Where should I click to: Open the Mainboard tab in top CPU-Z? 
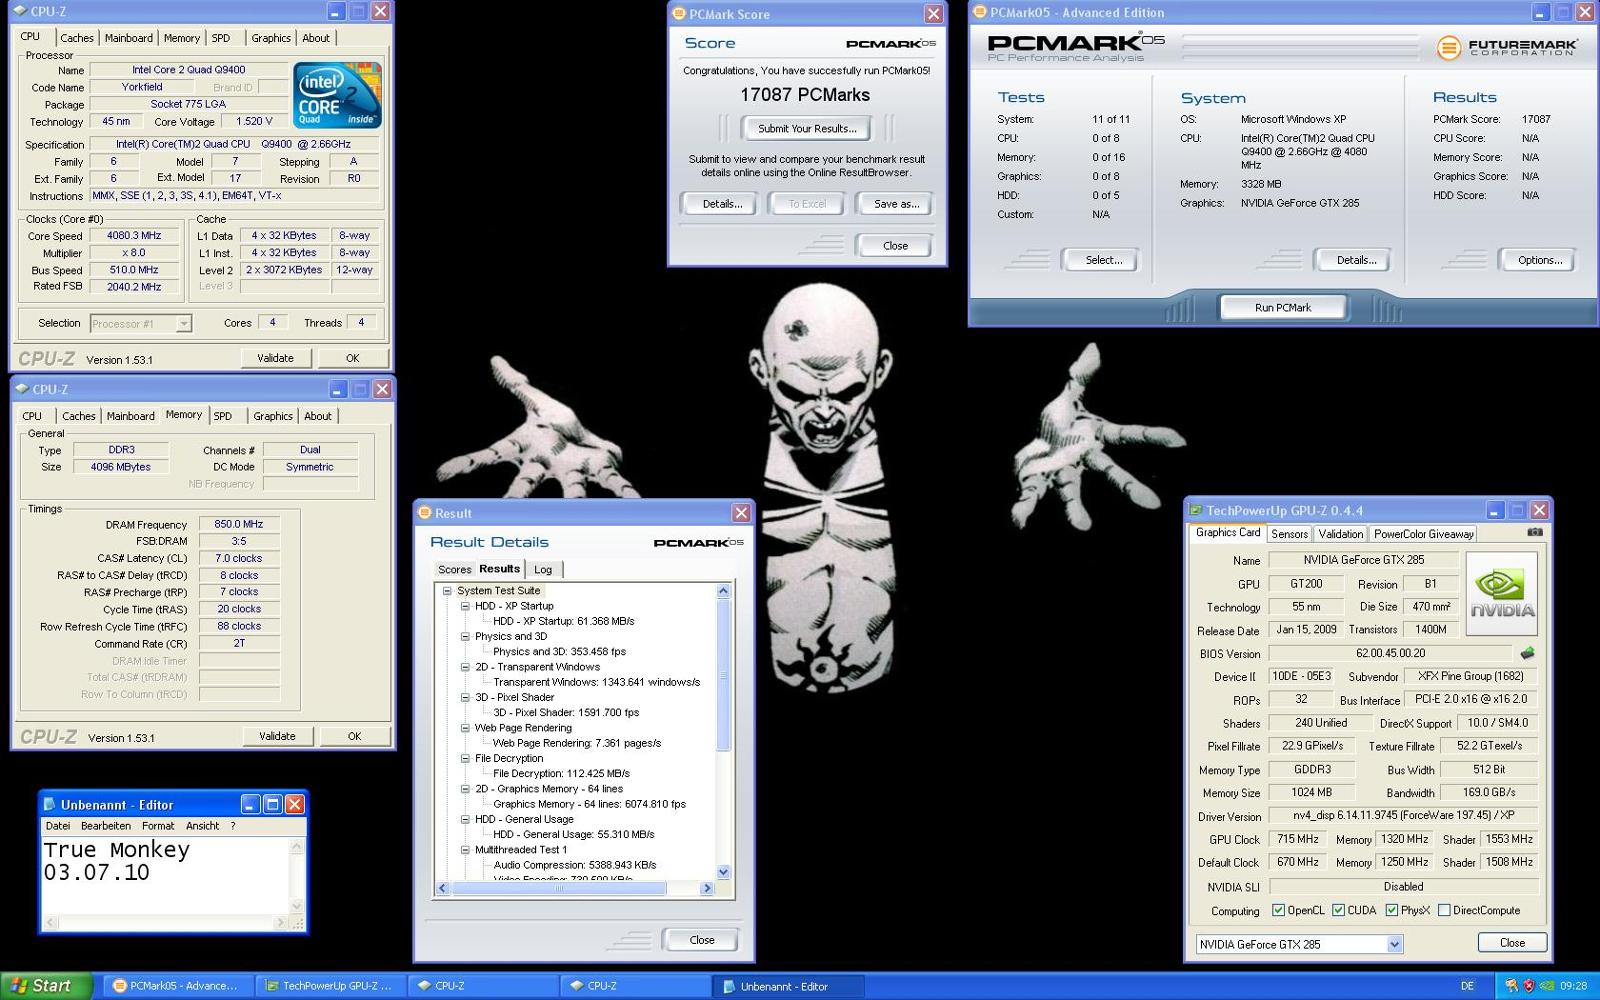pos(129,38)
